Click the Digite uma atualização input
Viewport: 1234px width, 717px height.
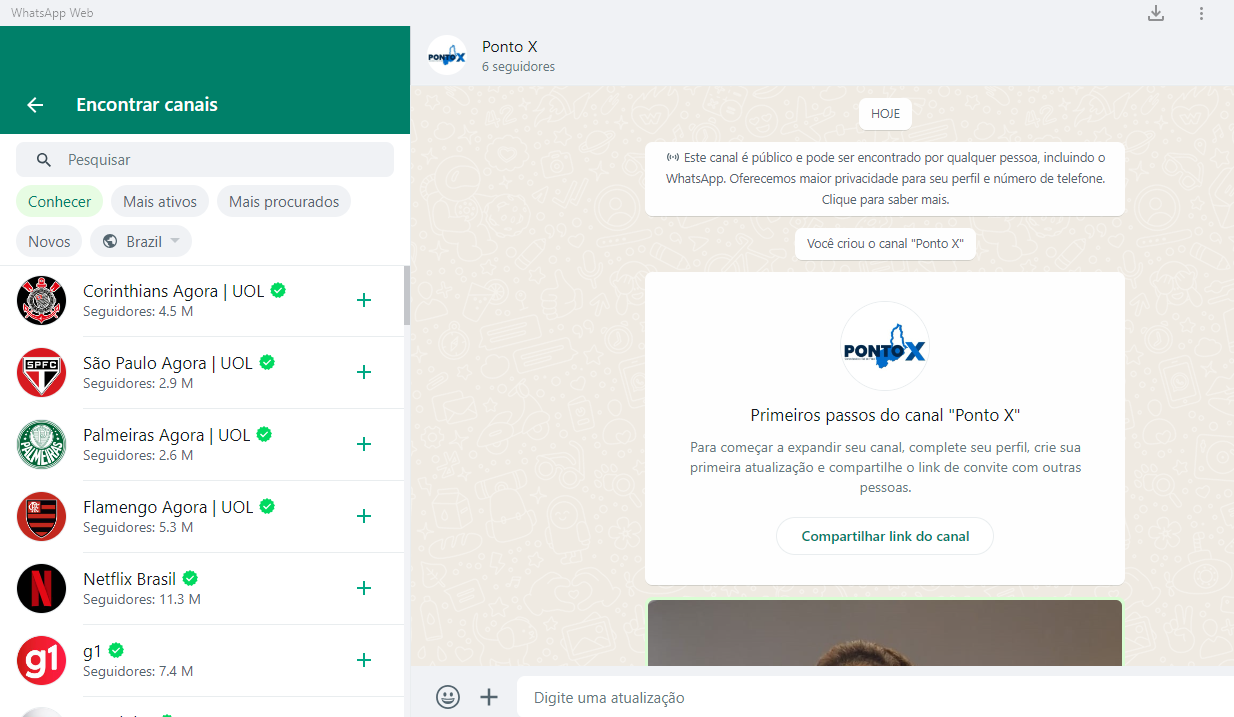(875, 697)
